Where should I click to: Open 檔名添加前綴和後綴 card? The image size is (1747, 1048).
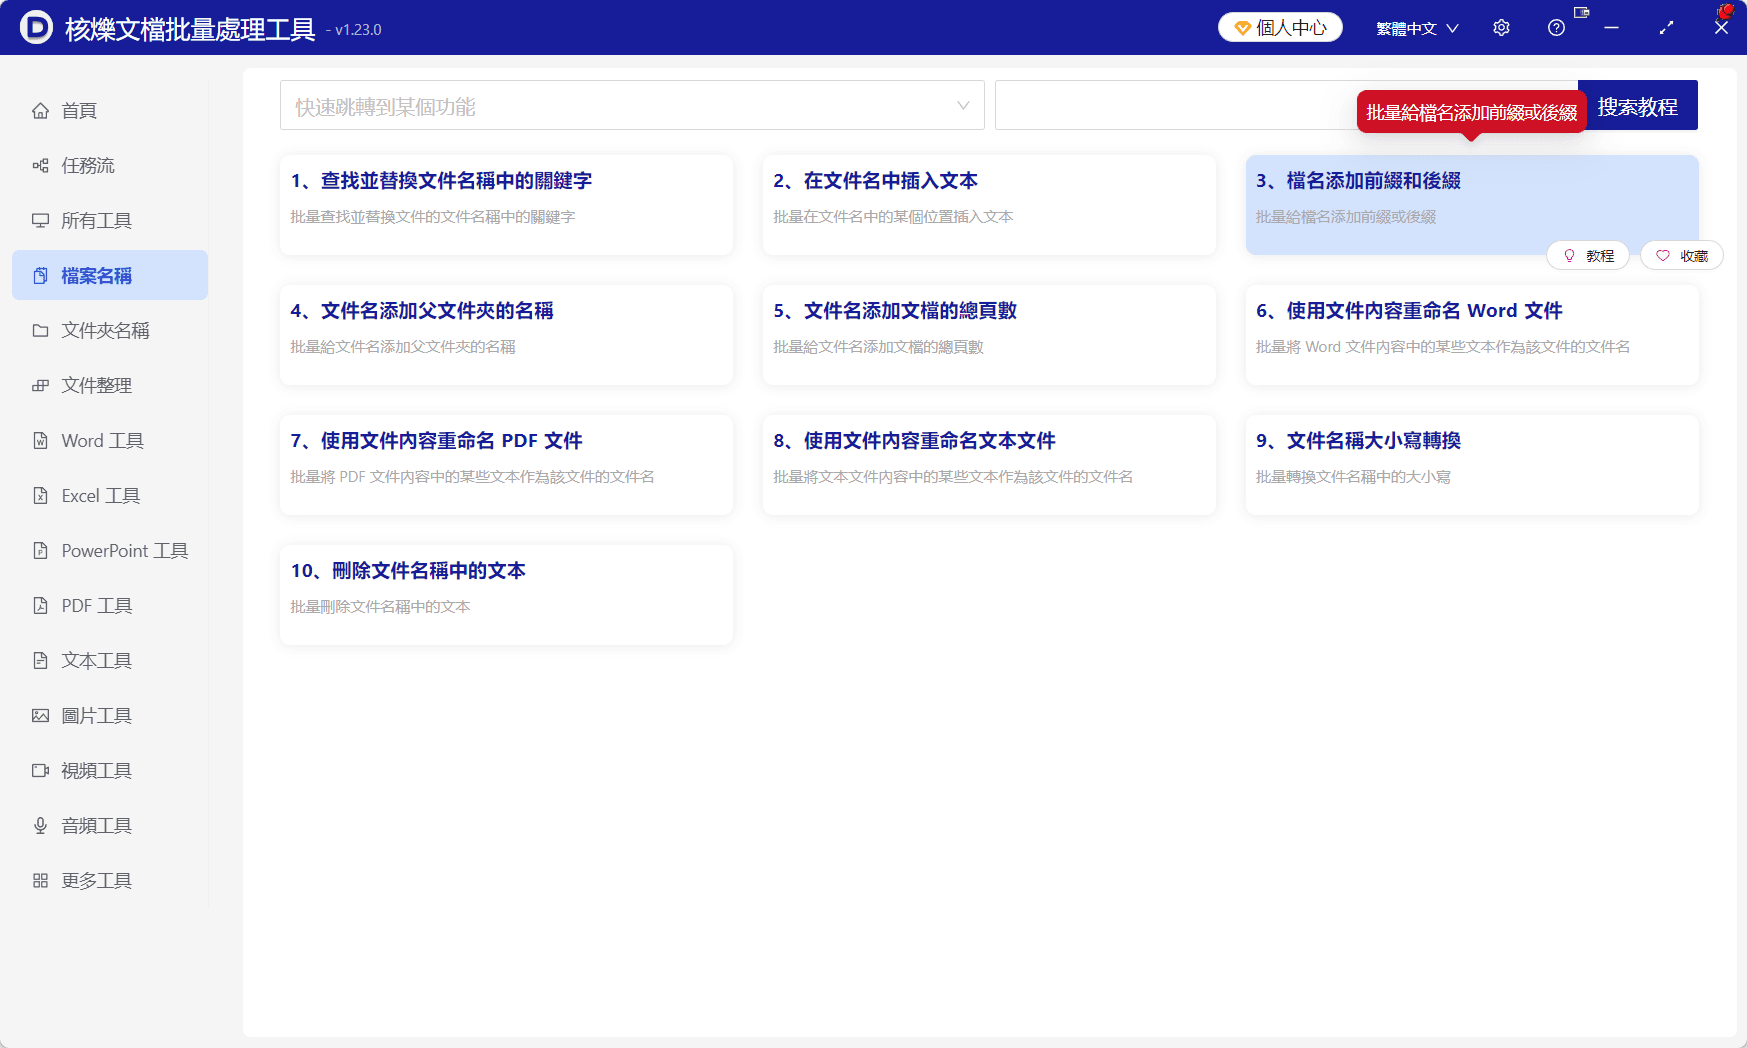[x=1472, y=205]
